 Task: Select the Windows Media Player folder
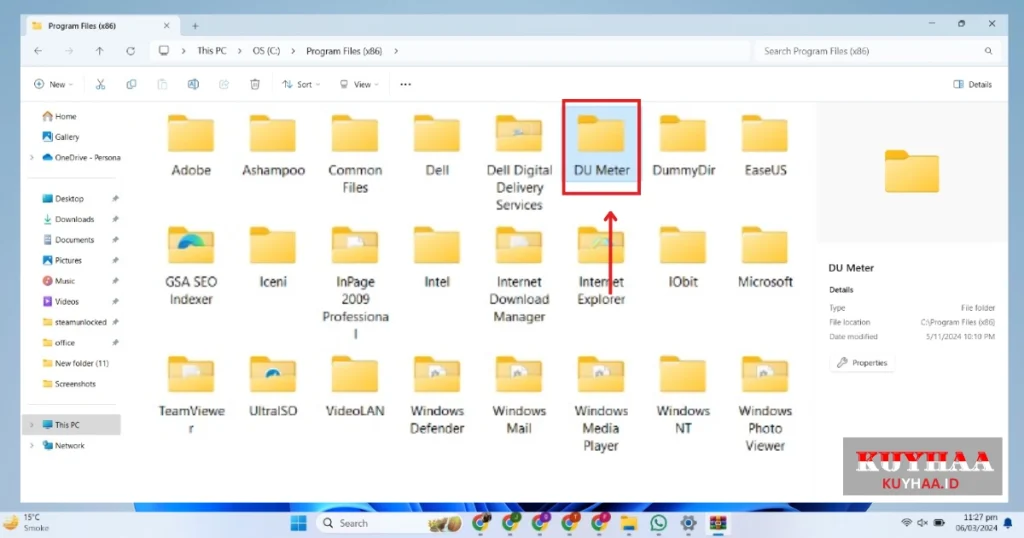point(601,404)
